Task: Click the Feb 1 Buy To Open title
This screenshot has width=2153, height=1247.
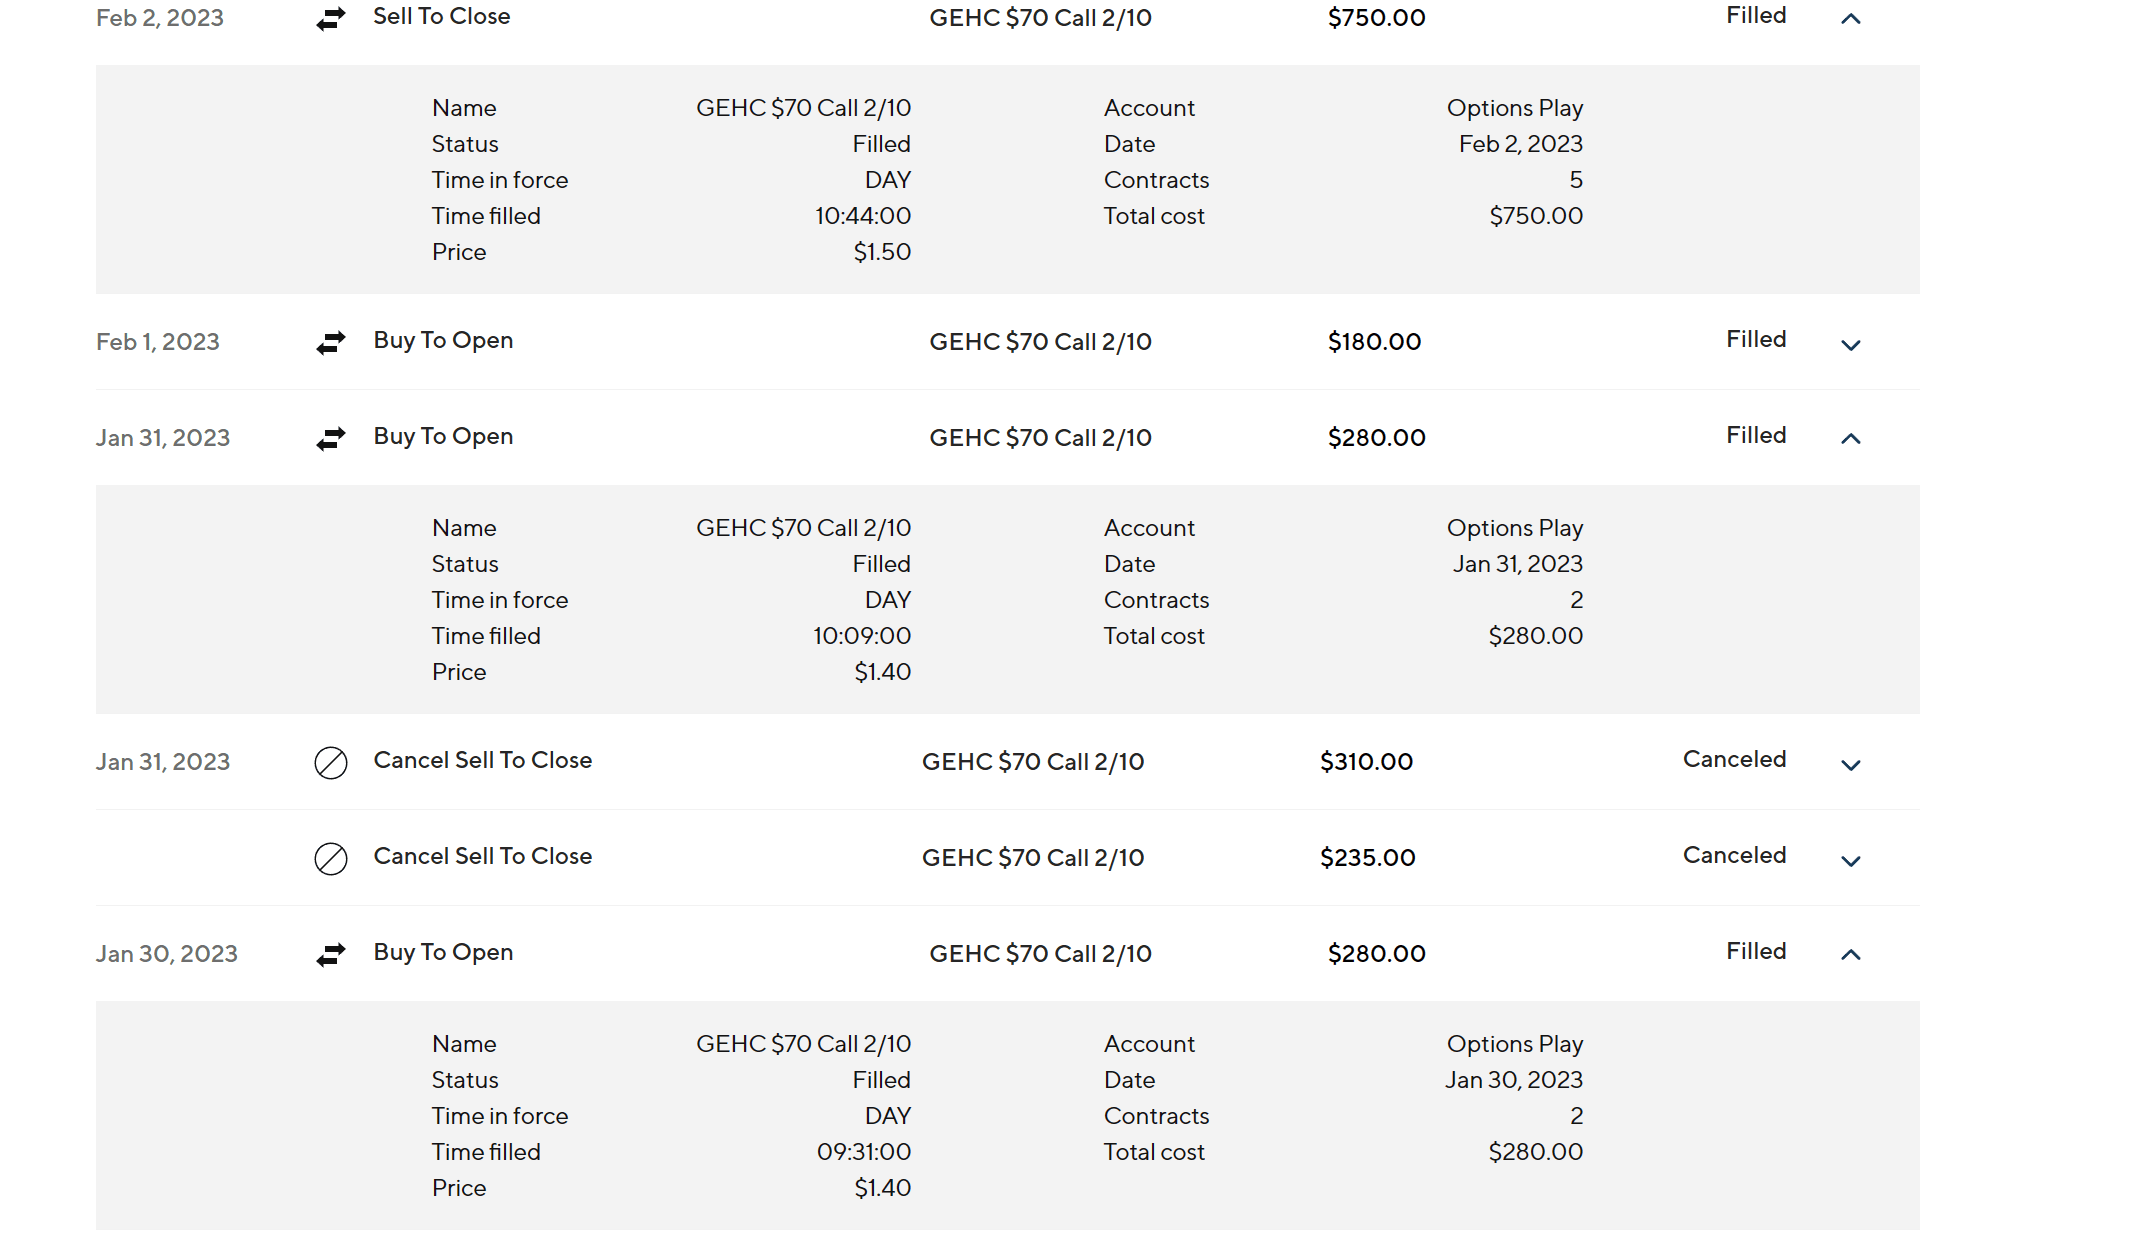Action: click(443, 340)
